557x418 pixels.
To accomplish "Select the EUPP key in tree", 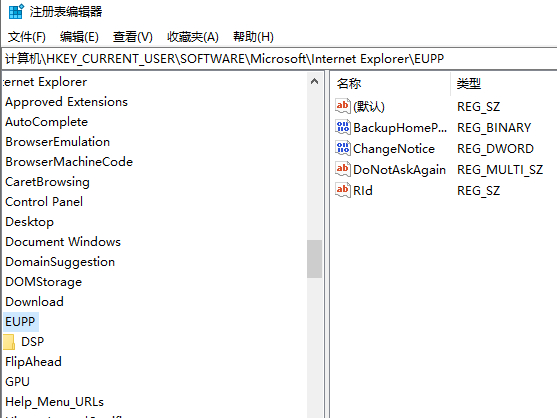I will [x=20, y=322].
